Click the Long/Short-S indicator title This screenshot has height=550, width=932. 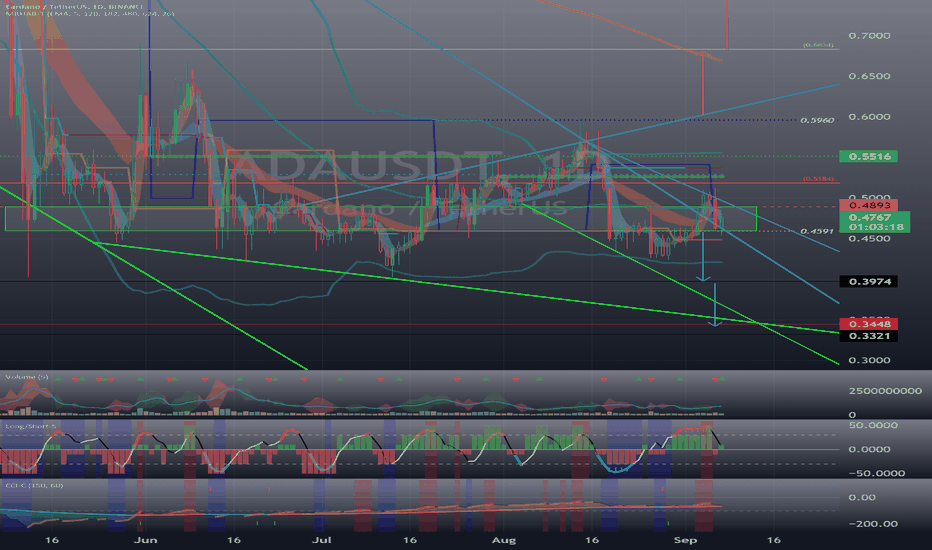(31, 426)
